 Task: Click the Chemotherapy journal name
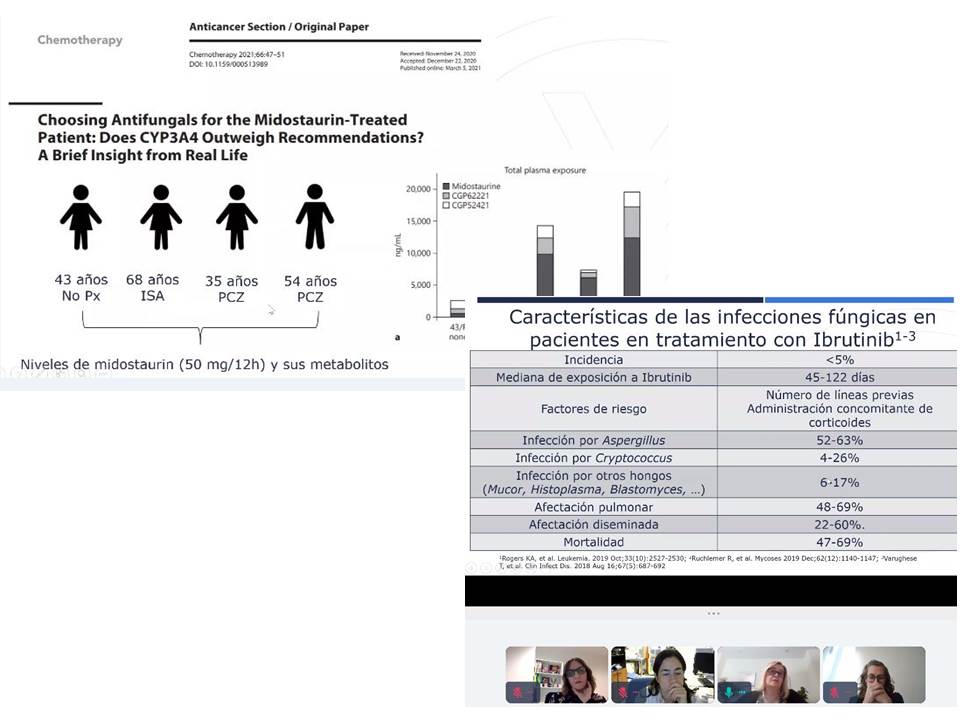click(80, 40)
